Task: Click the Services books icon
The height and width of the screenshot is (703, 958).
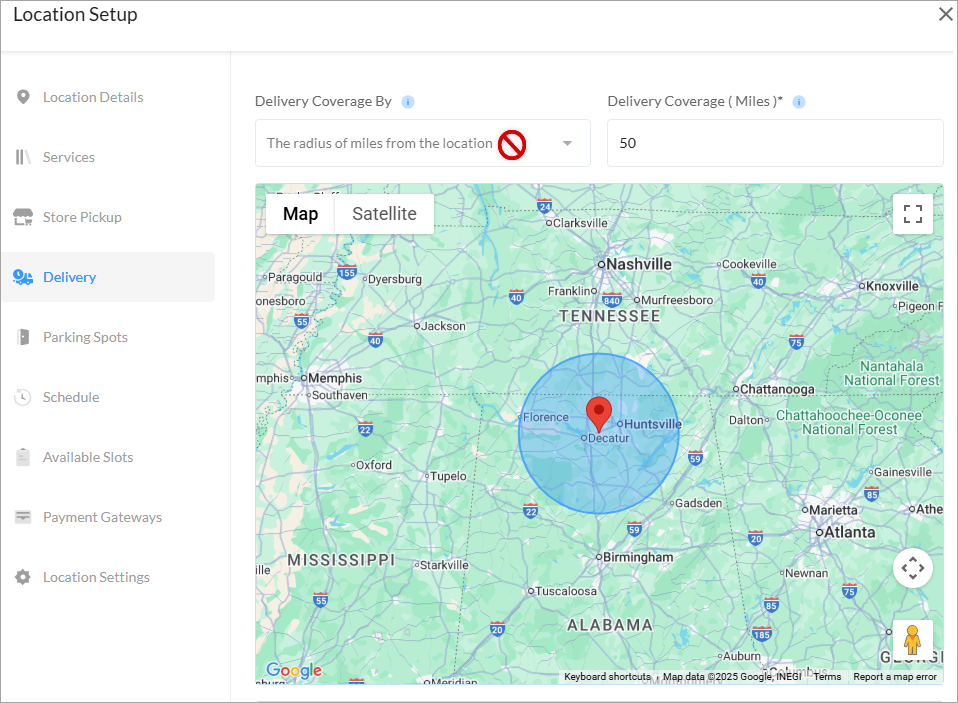Action: (23, 157)
